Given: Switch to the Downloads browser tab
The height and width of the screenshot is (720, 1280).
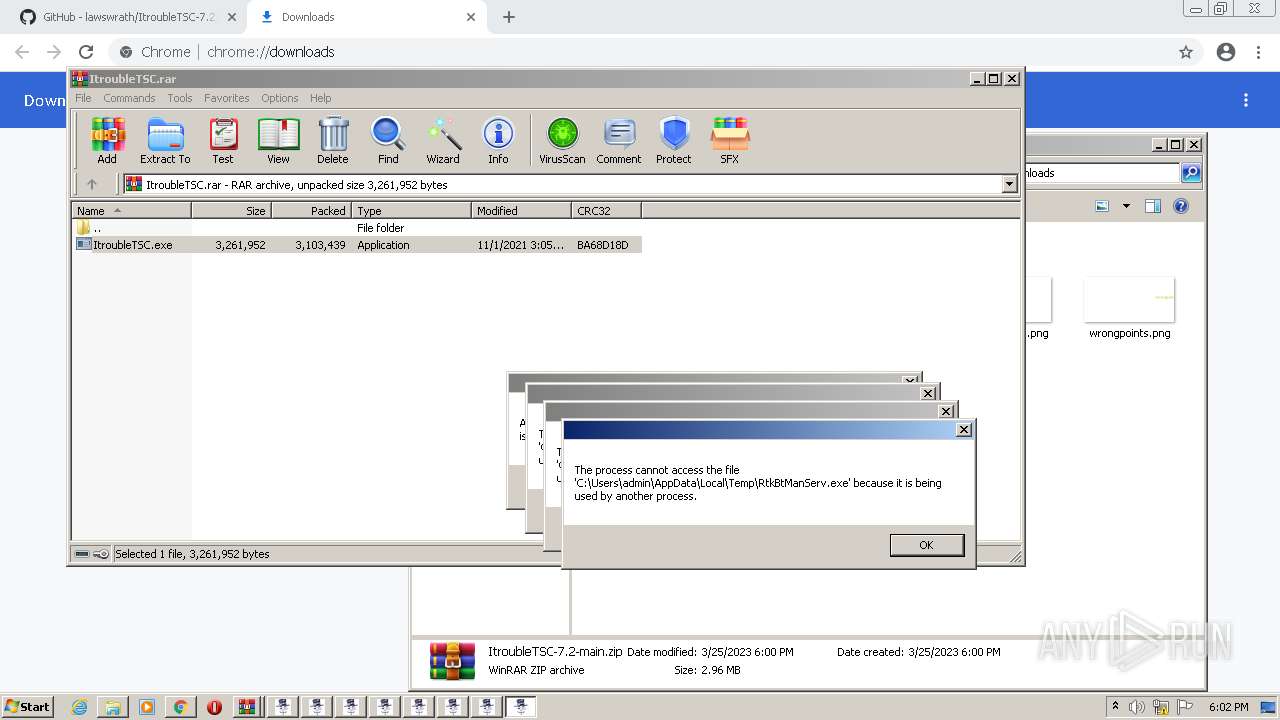Looking at the screenshot, I should click(365, 17).
